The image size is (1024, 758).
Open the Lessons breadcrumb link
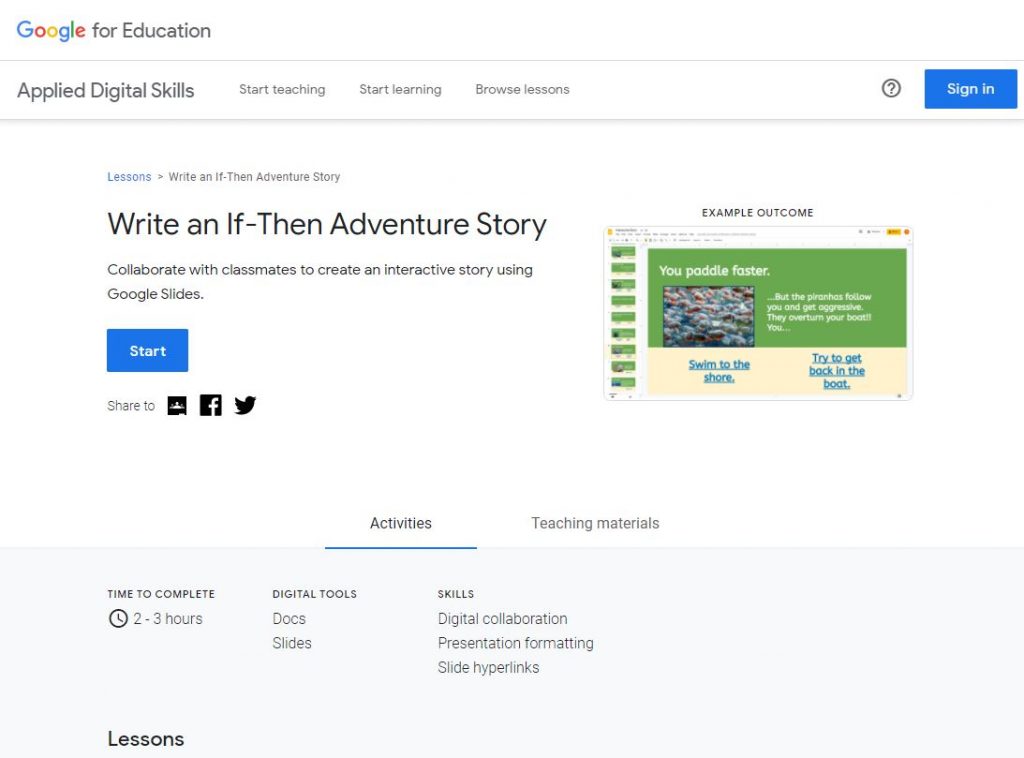click(128, 176)
